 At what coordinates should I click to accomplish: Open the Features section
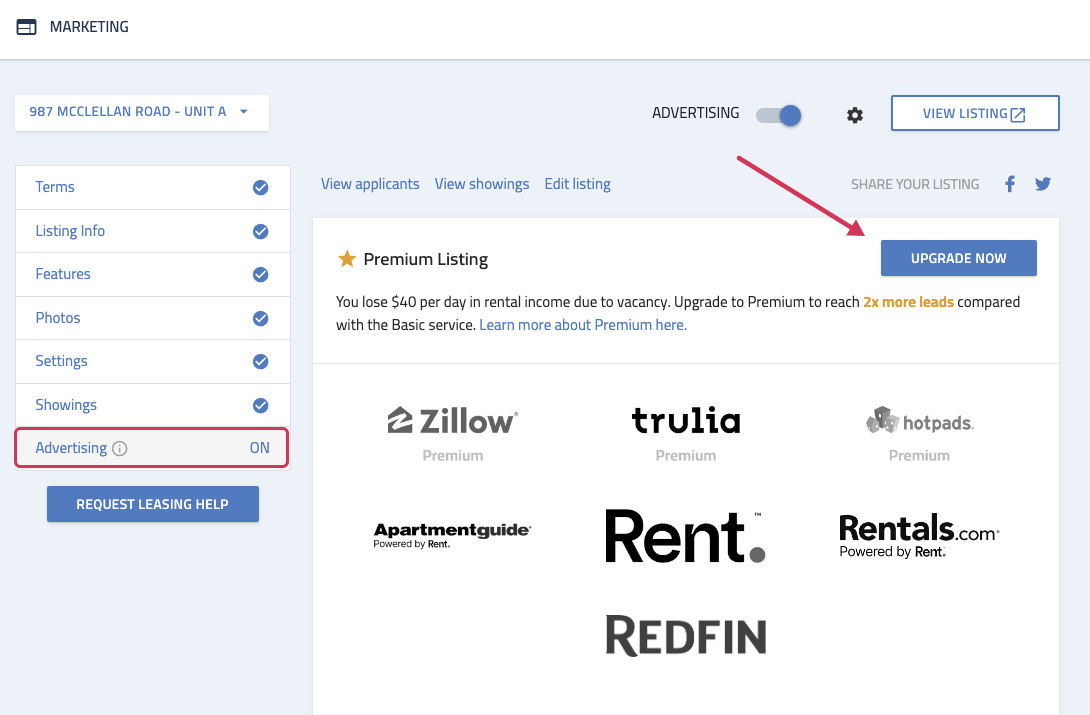point(153,274)
